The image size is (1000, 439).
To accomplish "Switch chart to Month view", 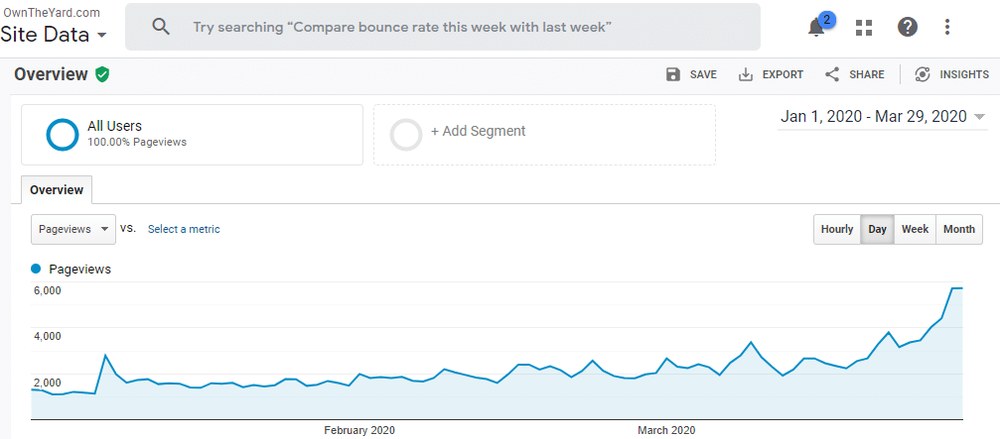I will tap(959, 229).
